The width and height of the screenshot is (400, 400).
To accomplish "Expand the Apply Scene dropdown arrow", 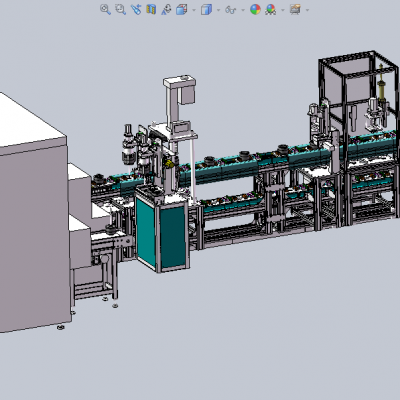I will [283, 10].
